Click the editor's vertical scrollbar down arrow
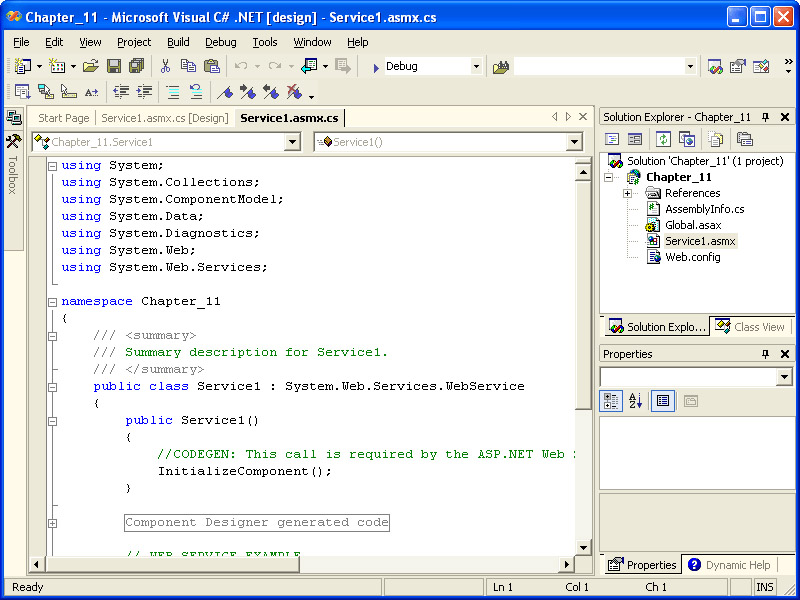This screenshot has width=800, height=600. pos(583,547)
